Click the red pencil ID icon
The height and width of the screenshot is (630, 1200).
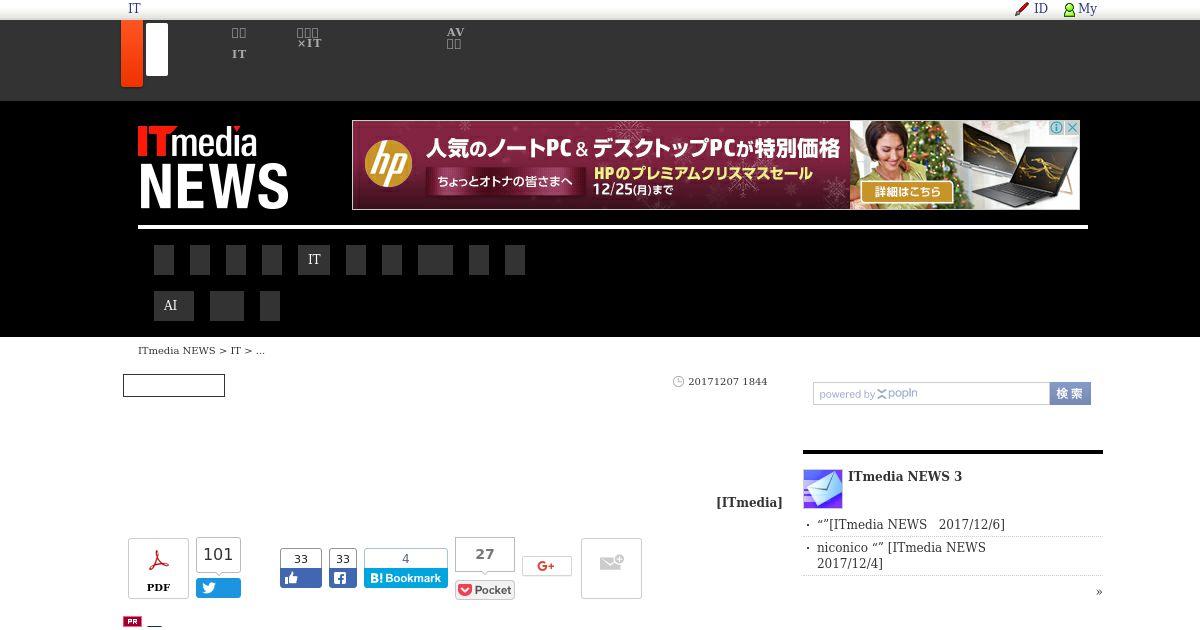click(x=1022, y=9)
